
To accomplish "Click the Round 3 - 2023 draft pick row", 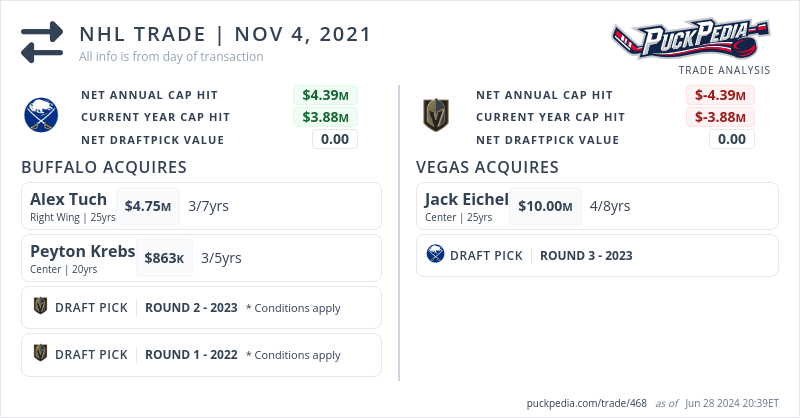I will tap(596, 255).
